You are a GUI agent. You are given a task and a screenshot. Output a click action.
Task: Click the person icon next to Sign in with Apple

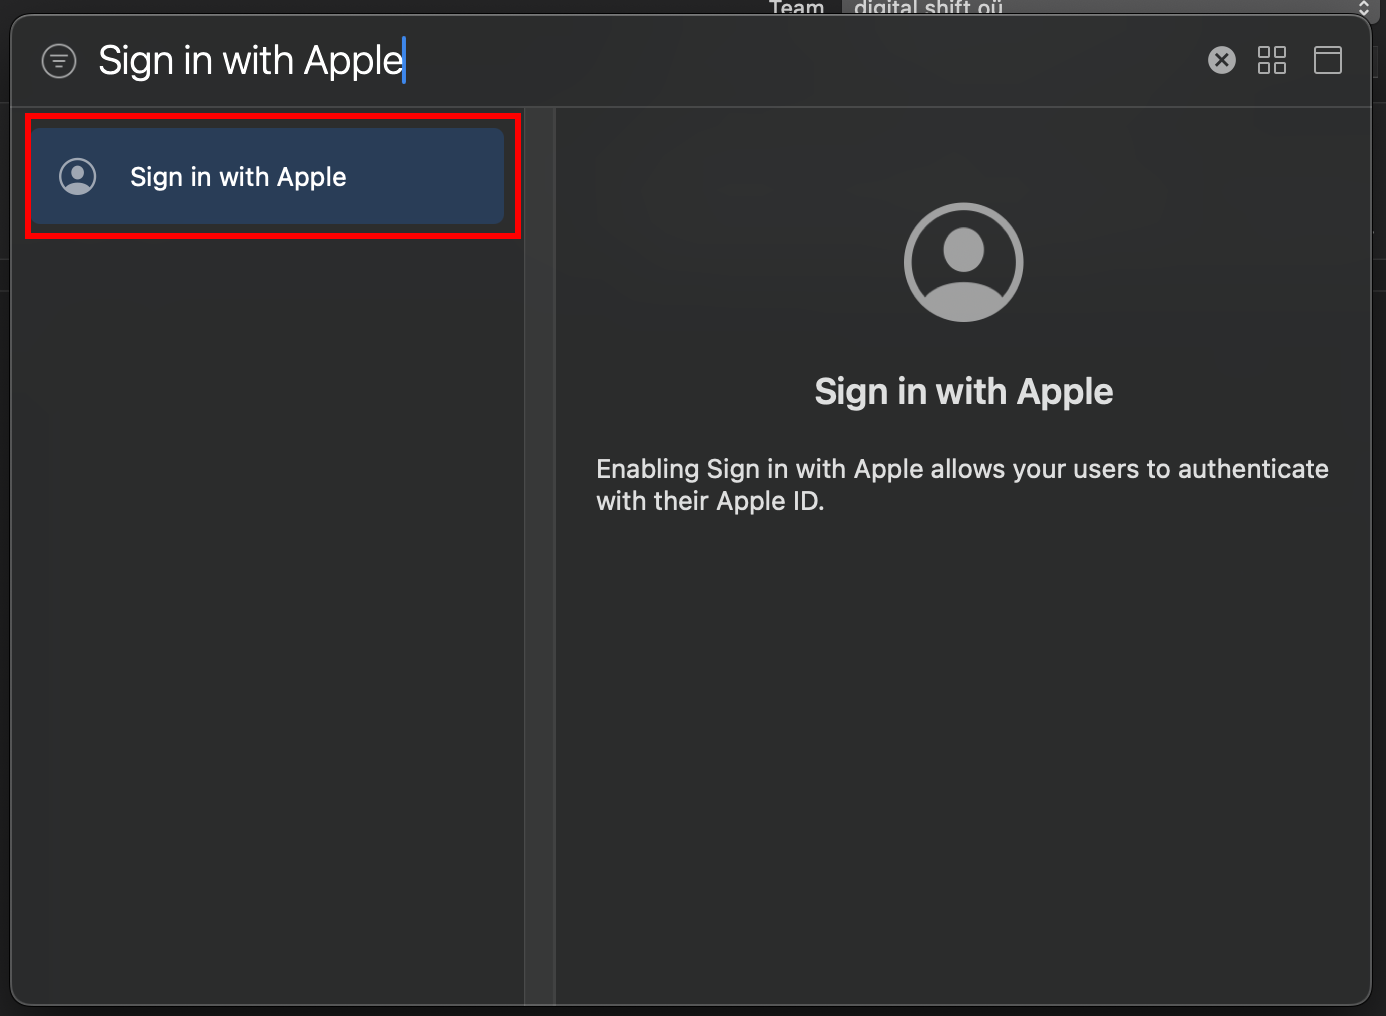pos(77,176)
